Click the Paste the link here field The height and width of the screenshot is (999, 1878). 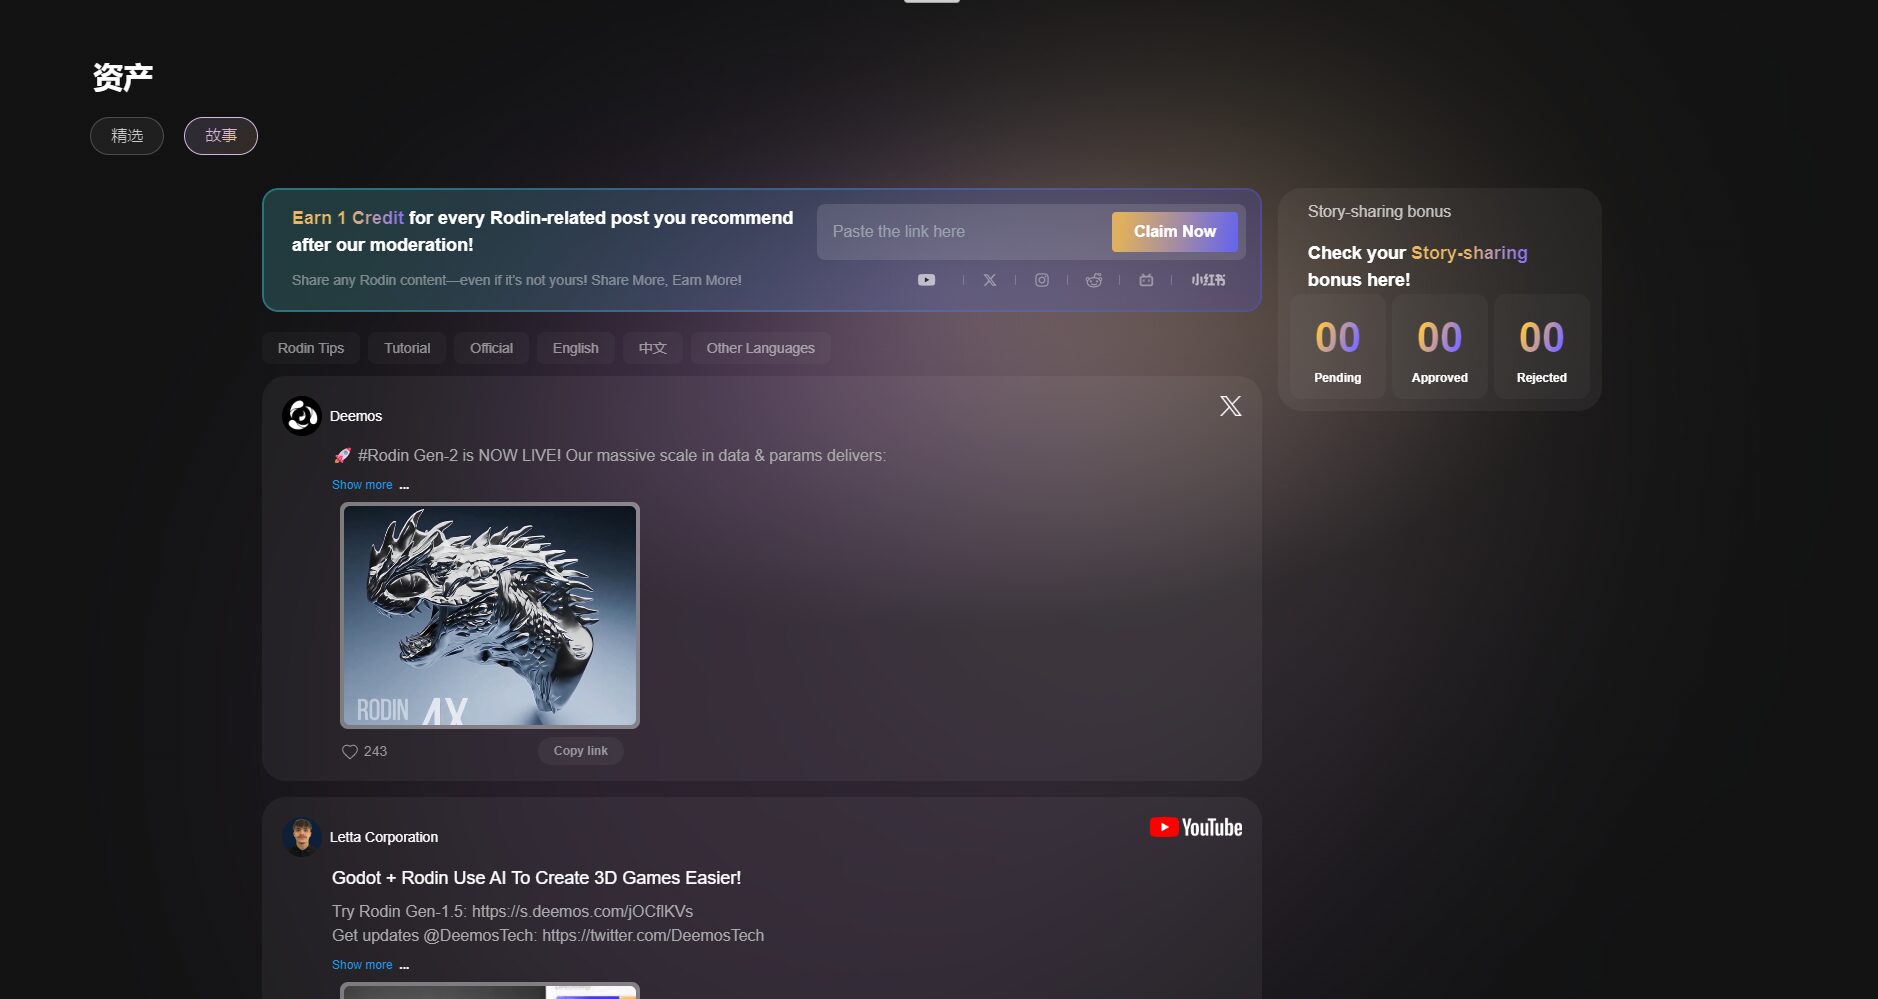coord(962,232)
